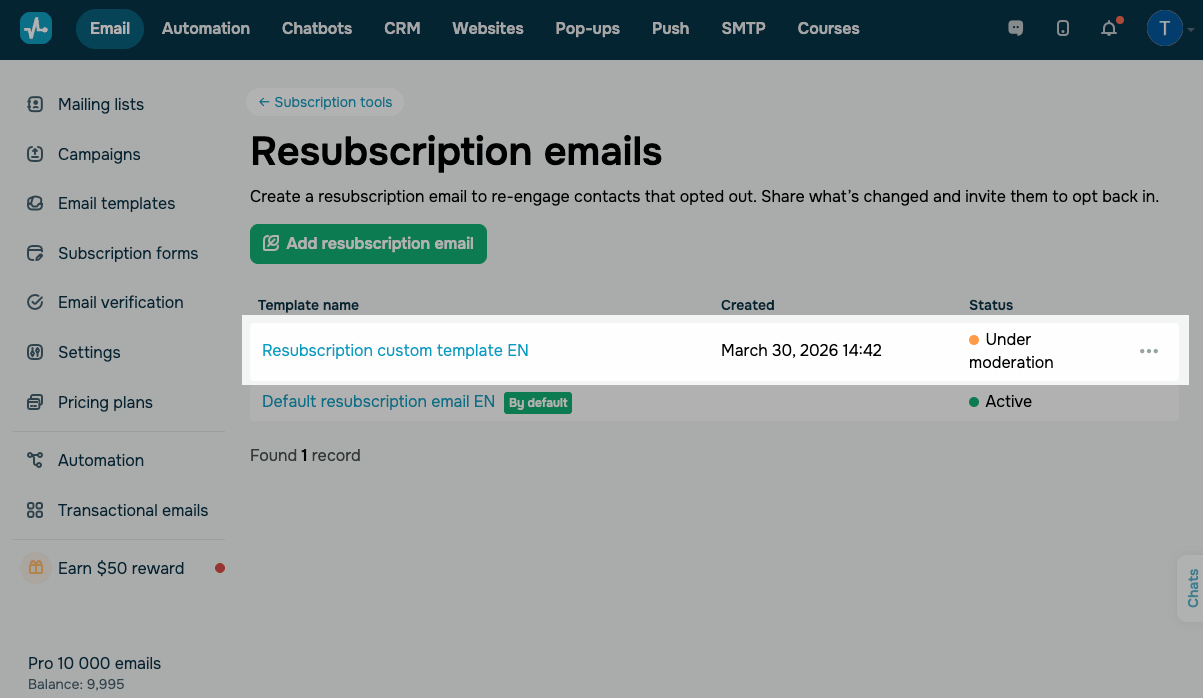Click the Campaigns sidebar icon

(x=35, y=154)
